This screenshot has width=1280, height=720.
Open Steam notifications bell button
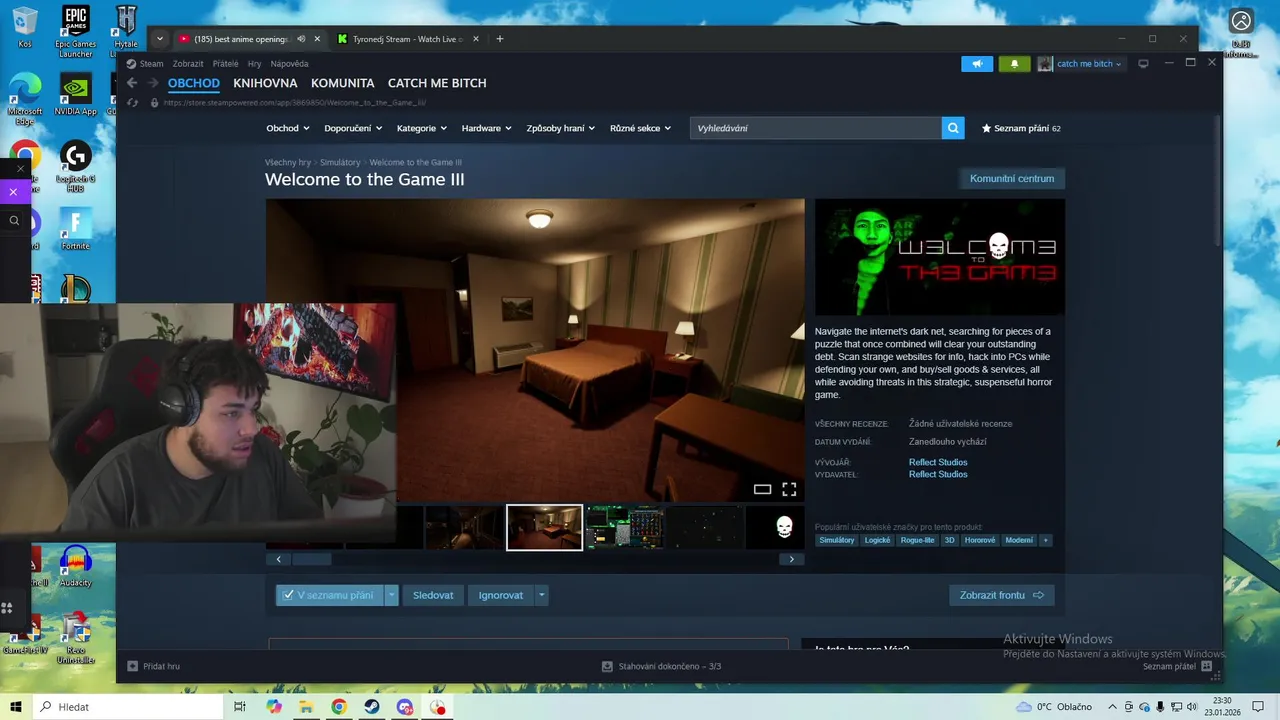tap(1014, 64)
